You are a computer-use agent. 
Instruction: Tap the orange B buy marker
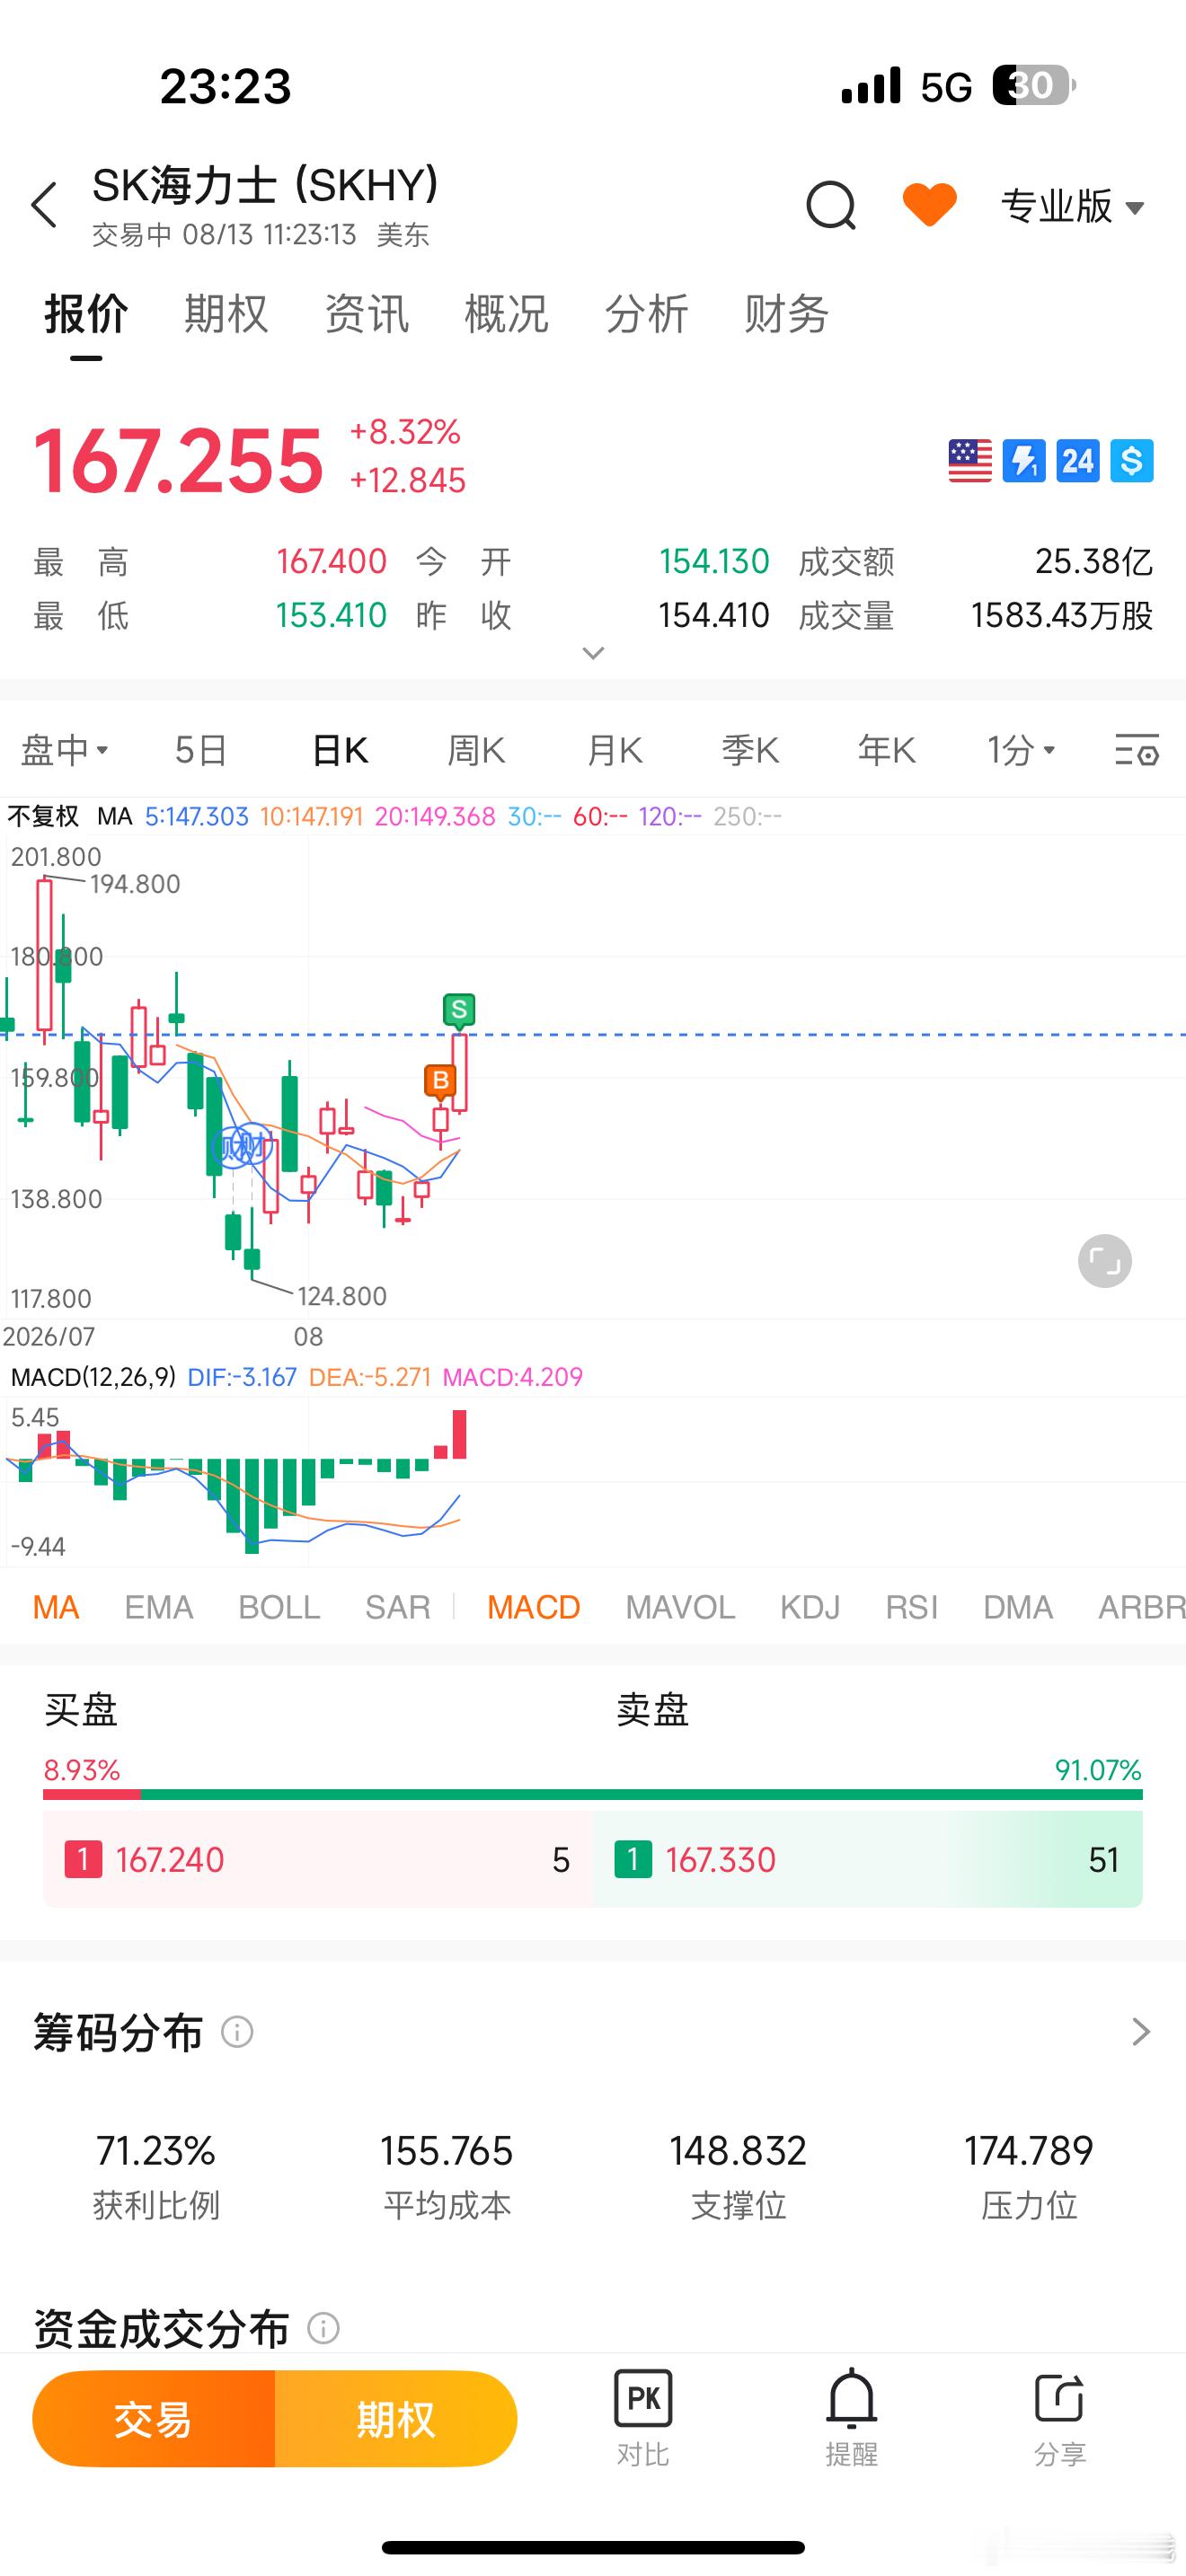[440, 1081]
